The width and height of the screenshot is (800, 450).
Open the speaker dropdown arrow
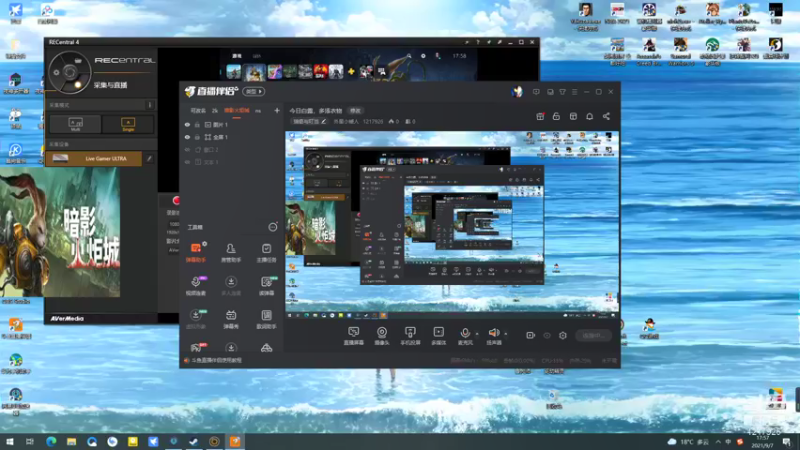pos(506,334)
